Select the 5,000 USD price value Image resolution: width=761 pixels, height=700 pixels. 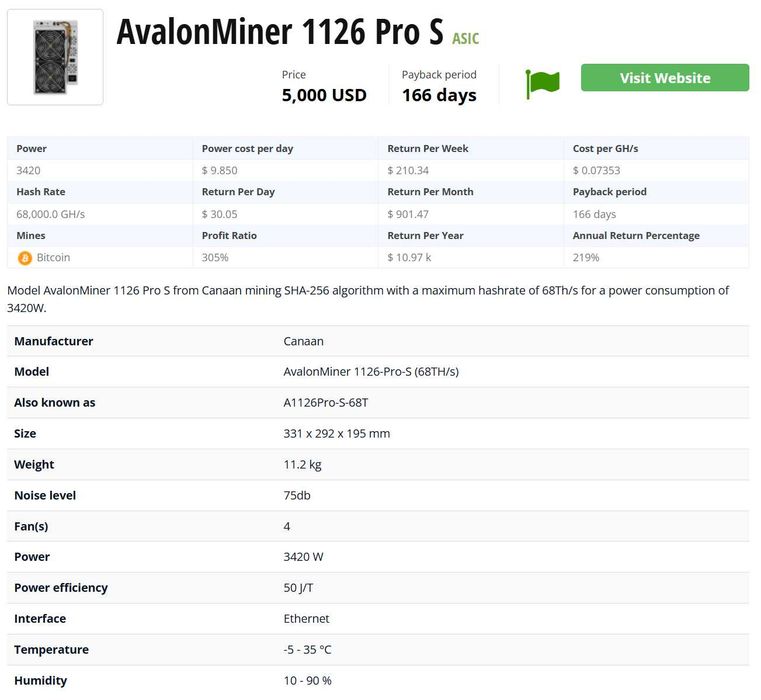(324, 95)
